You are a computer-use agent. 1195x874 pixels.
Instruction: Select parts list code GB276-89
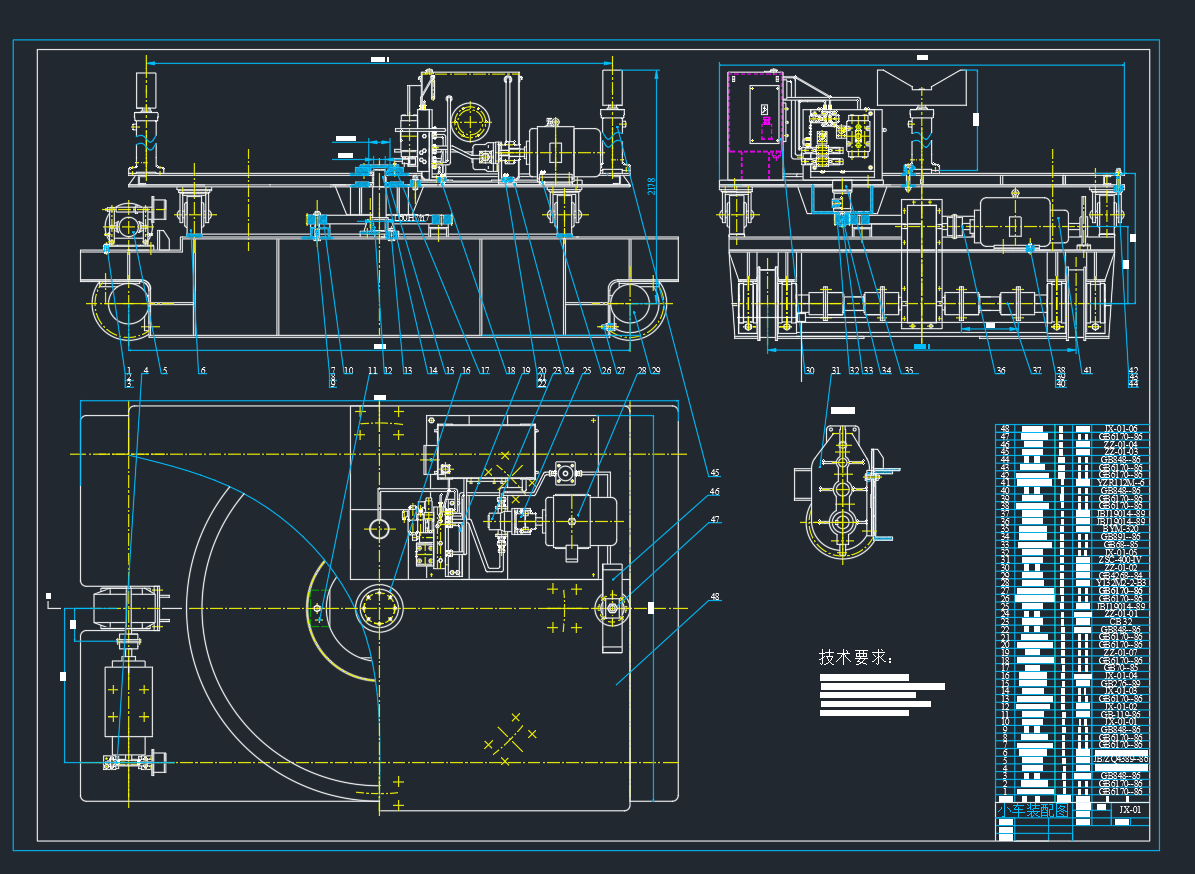pos(1121,684)
